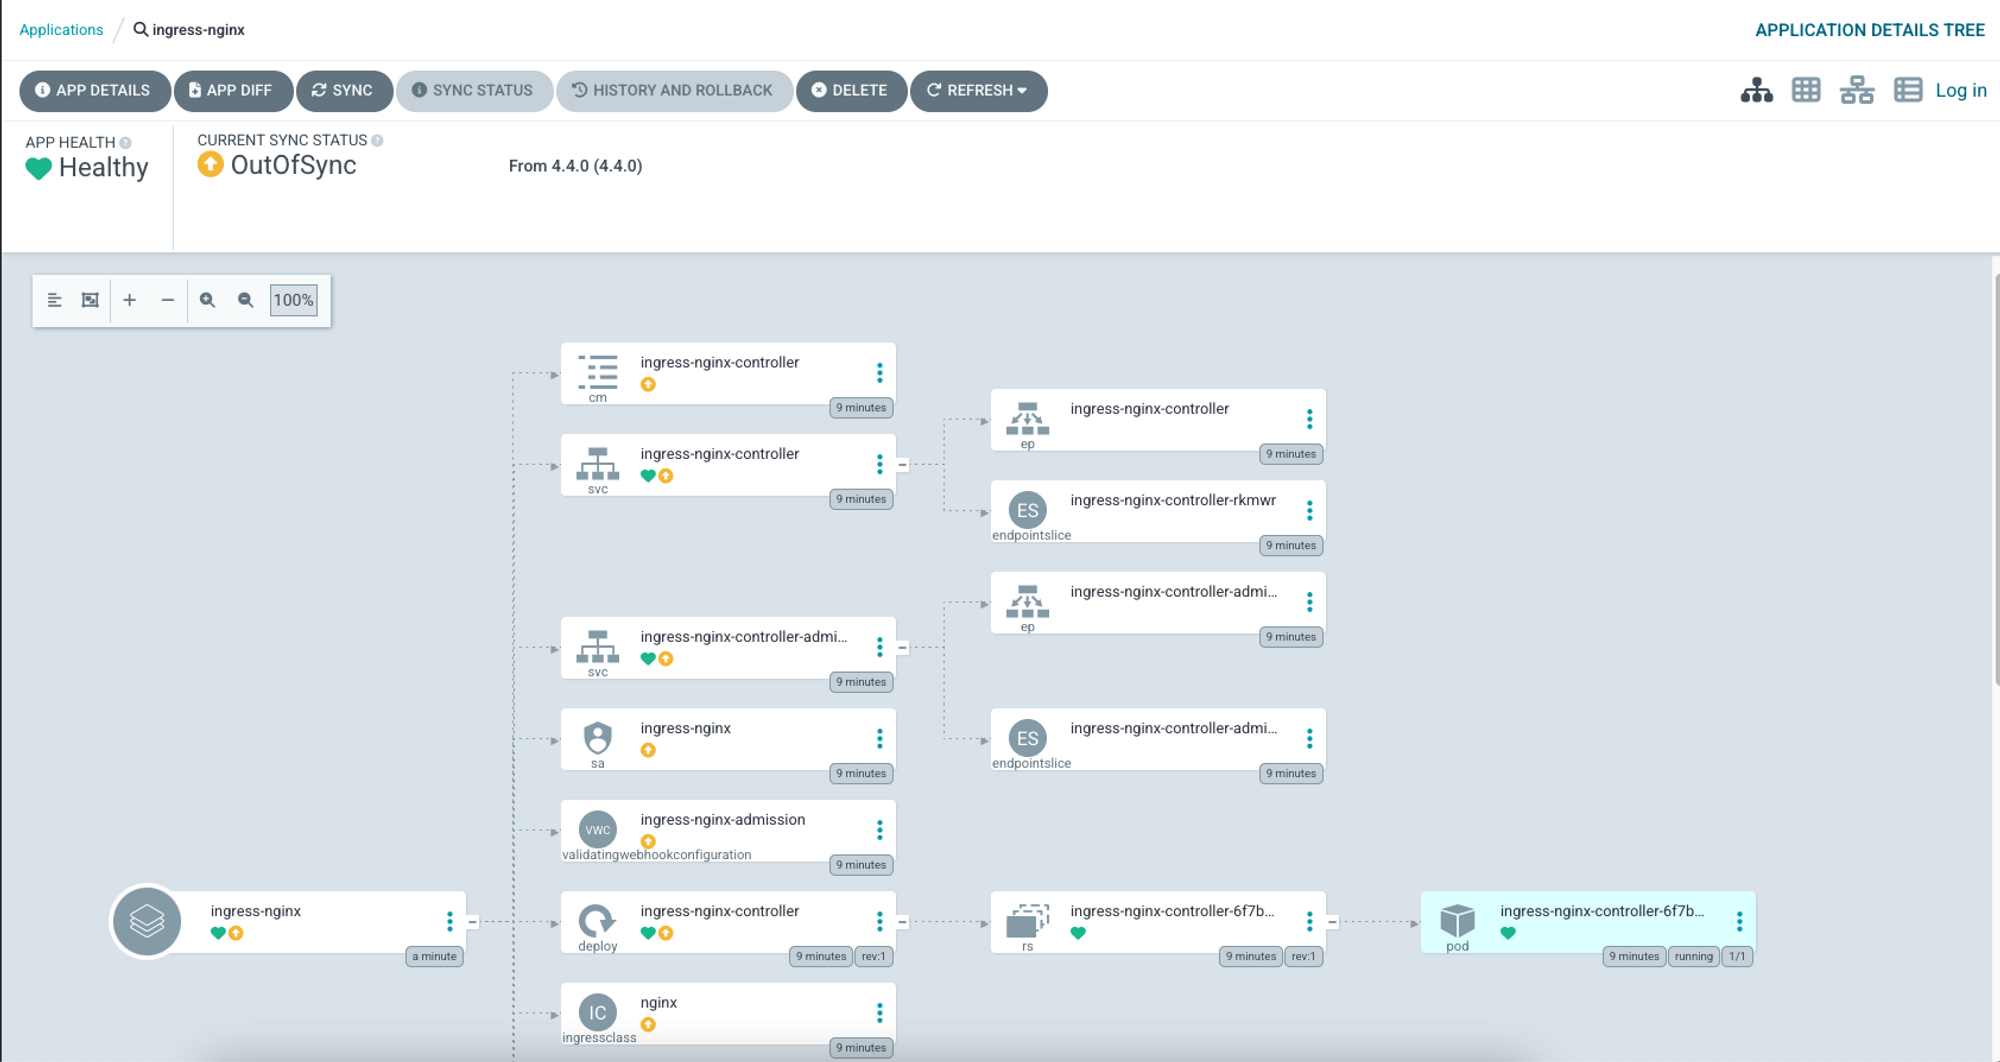Image resolution: width=2000 pixels, height=1062 pixels.
Task: Click the 100% zoom level field
Action: pyautogui.click(x=294, y=300)
